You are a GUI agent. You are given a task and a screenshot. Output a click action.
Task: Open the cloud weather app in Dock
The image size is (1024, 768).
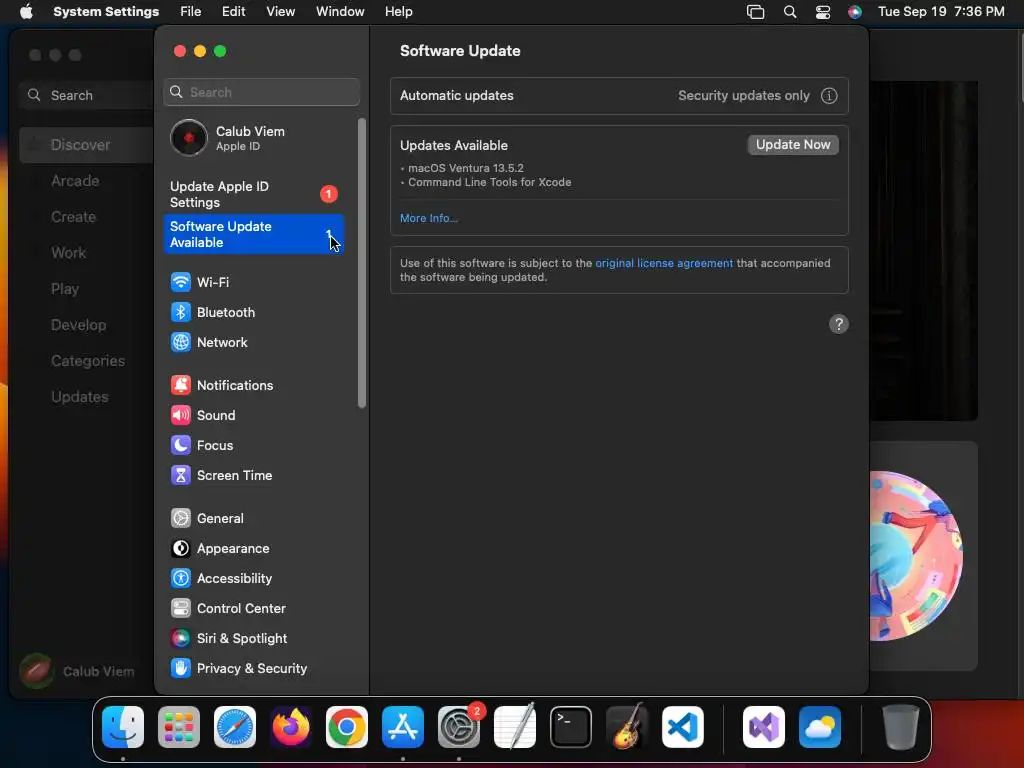point(820,727)
